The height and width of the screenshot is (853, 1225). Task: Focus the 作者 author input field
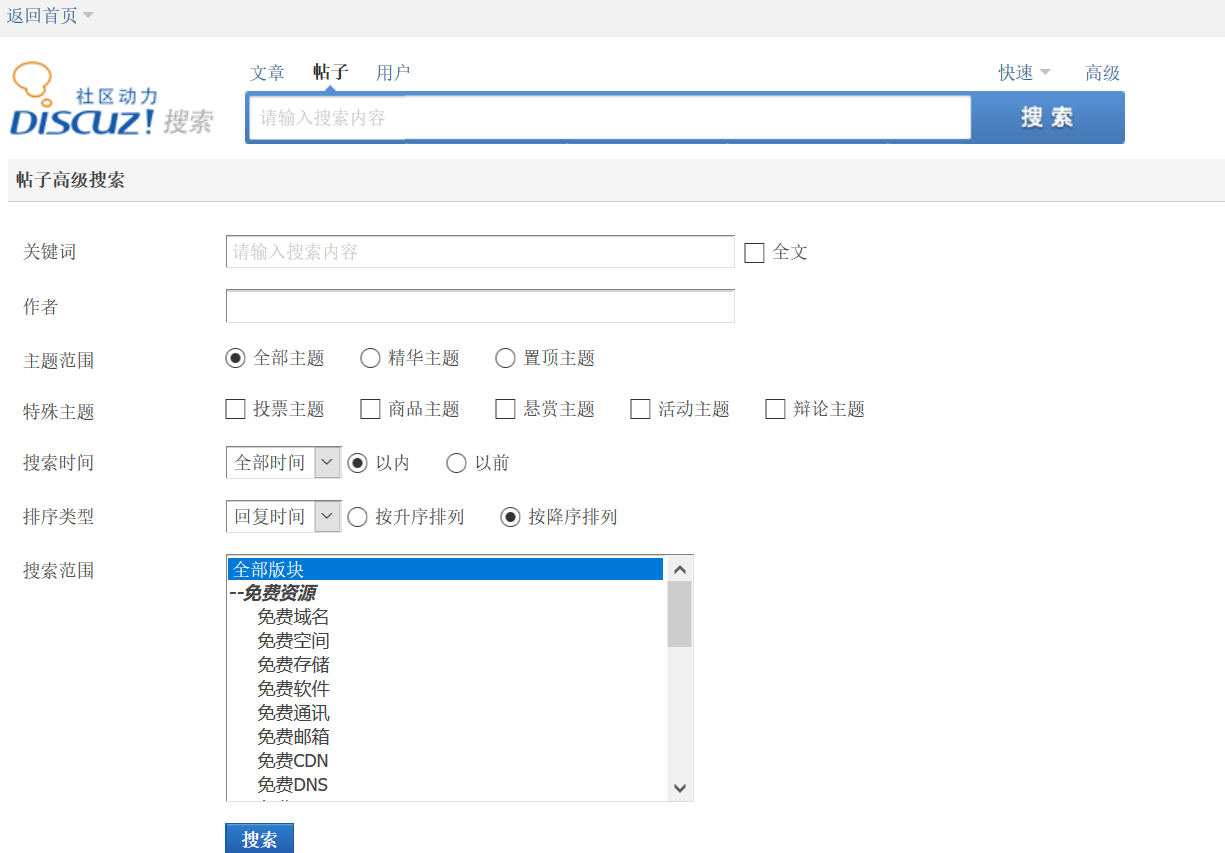480,306
